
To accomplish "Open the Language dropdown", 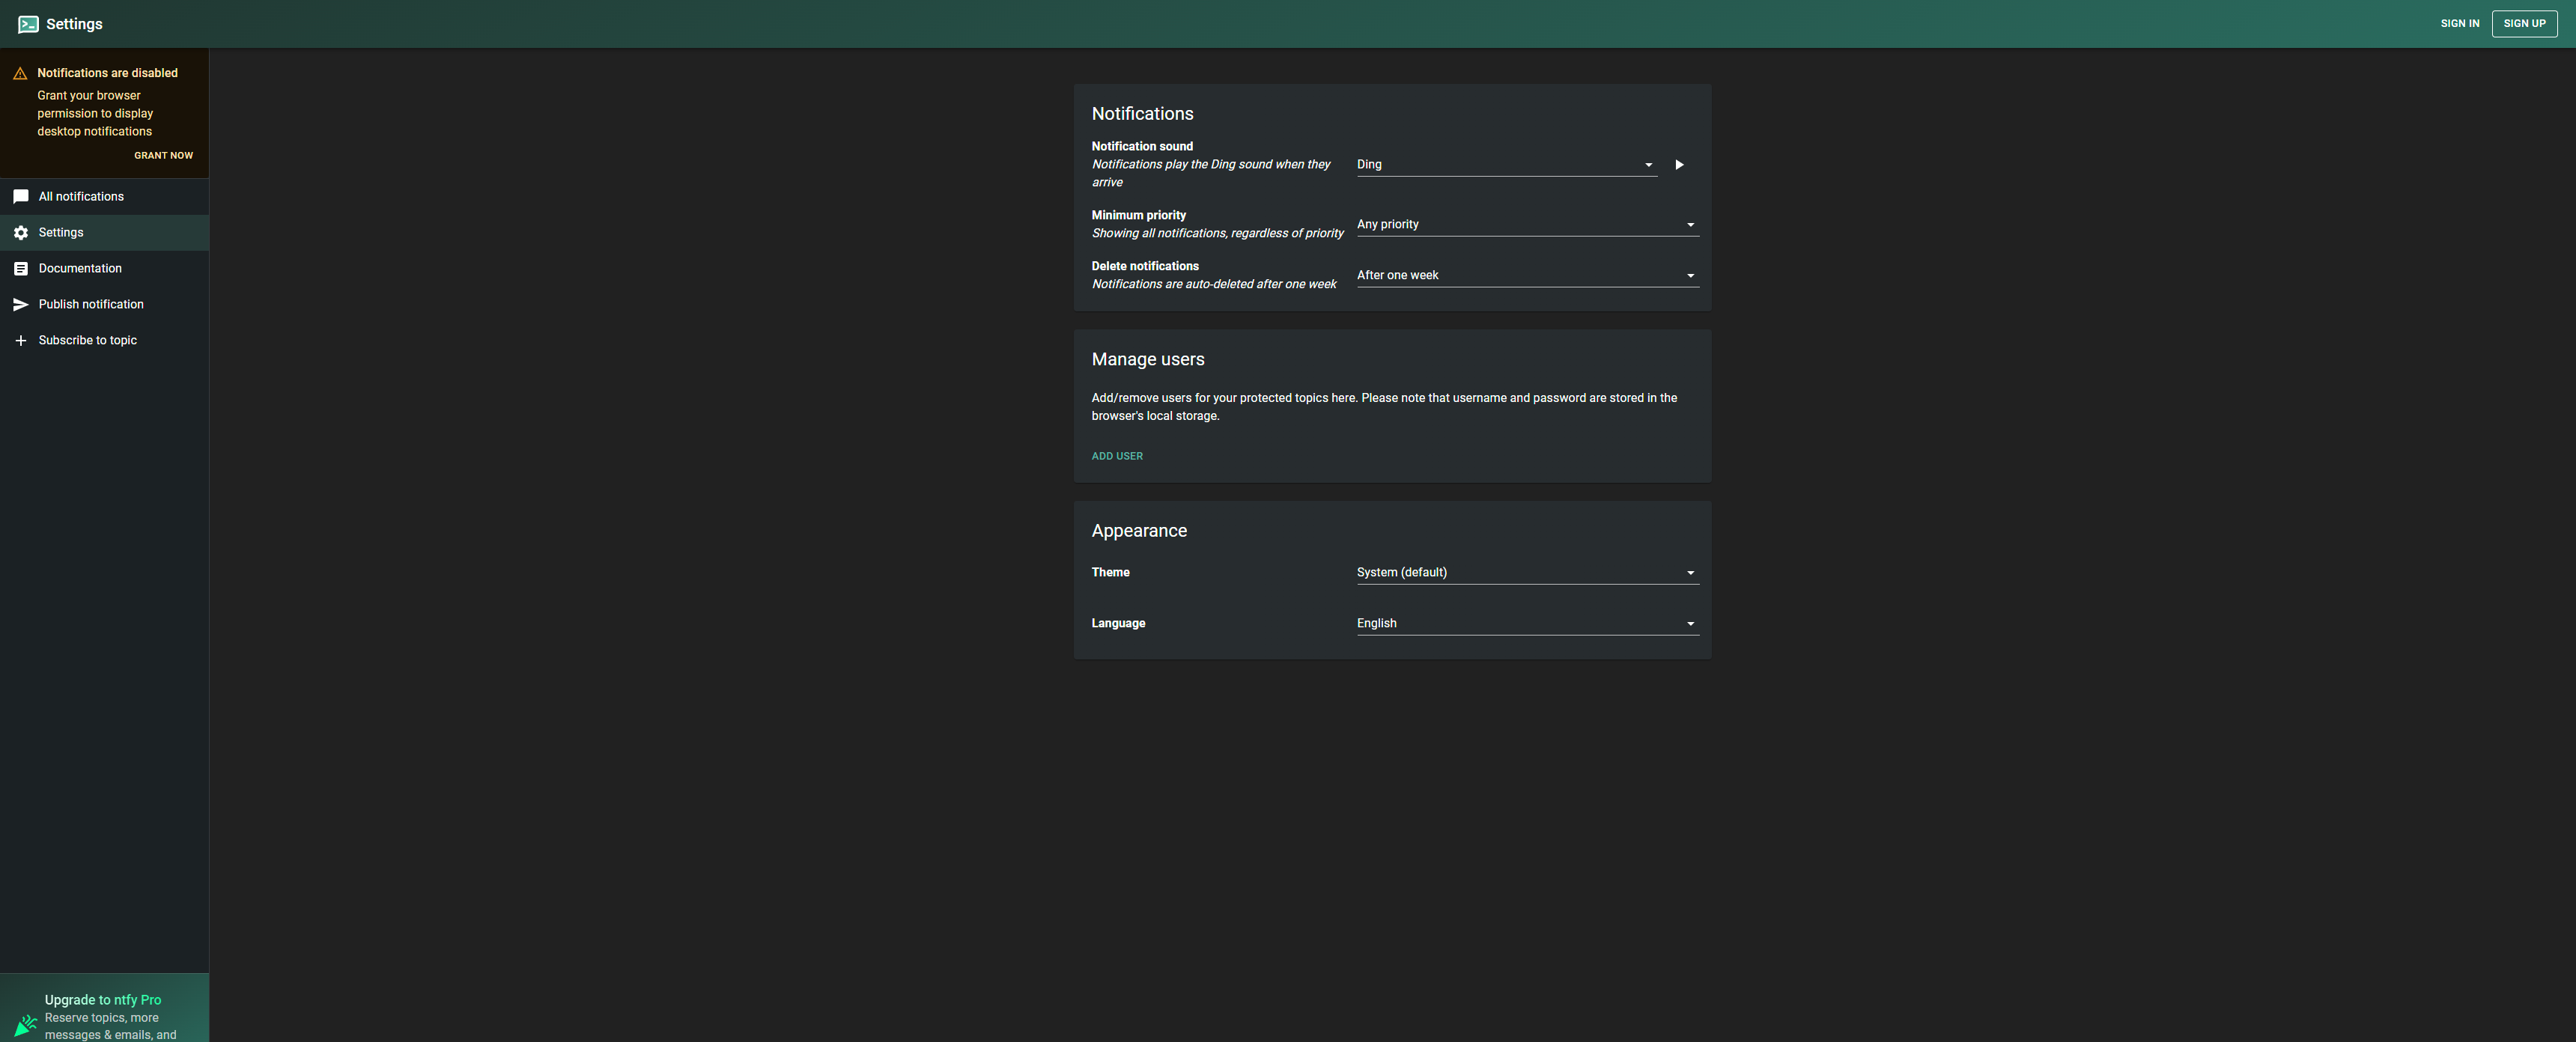I will click(1527, 624).
